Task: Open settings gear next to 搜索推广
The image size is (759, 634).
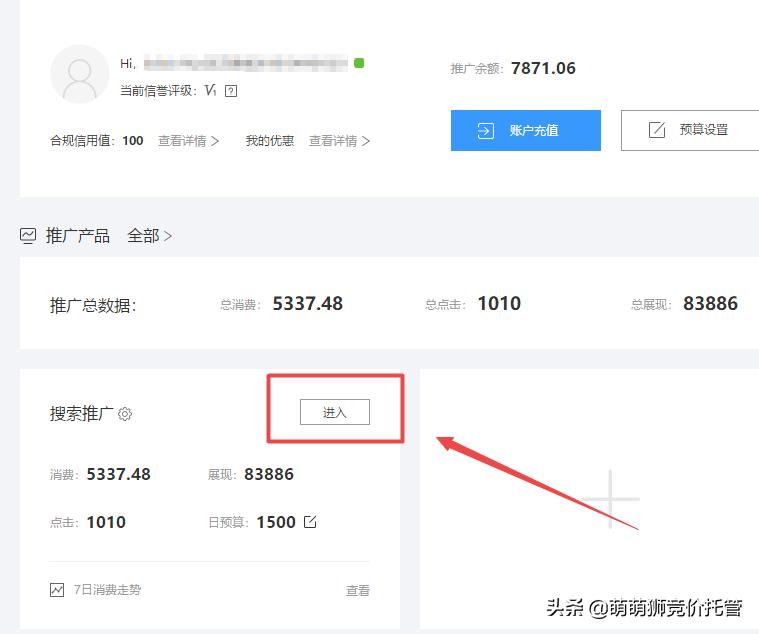Action: (125, 414)
